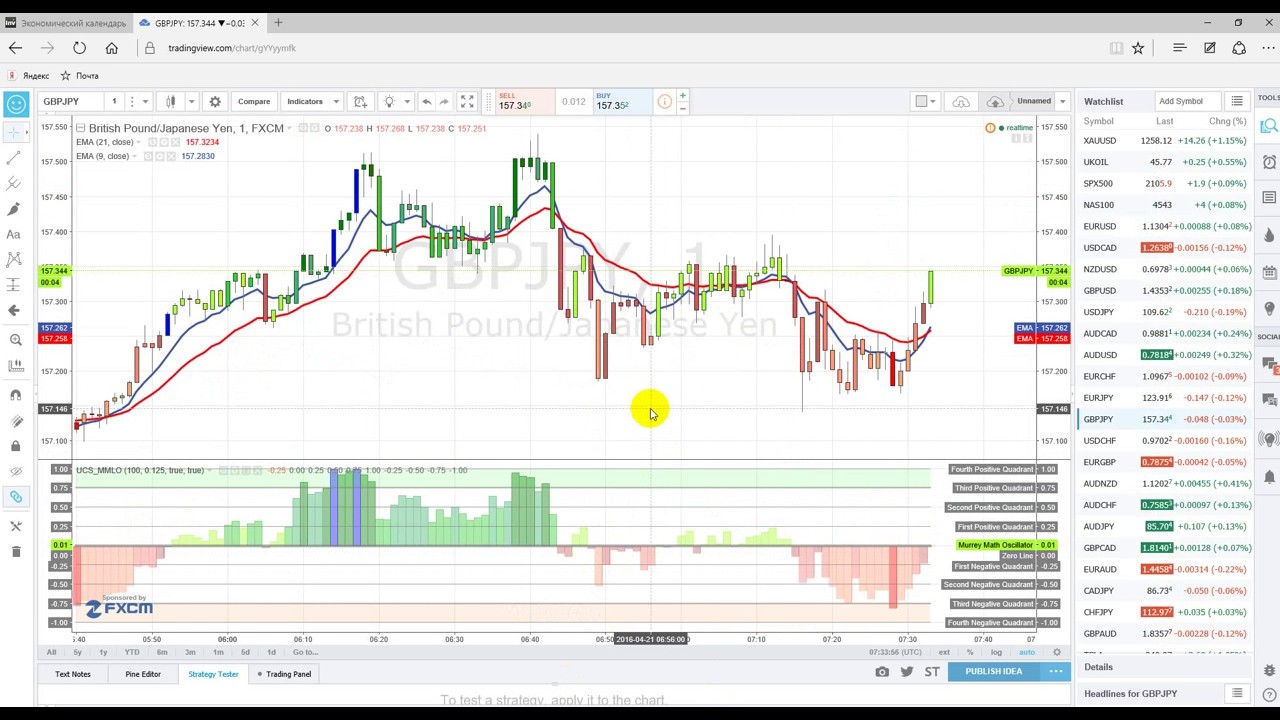1280x720 pixels.
Task: Open the watchlist list menu icon
Action: (1237, 101)
